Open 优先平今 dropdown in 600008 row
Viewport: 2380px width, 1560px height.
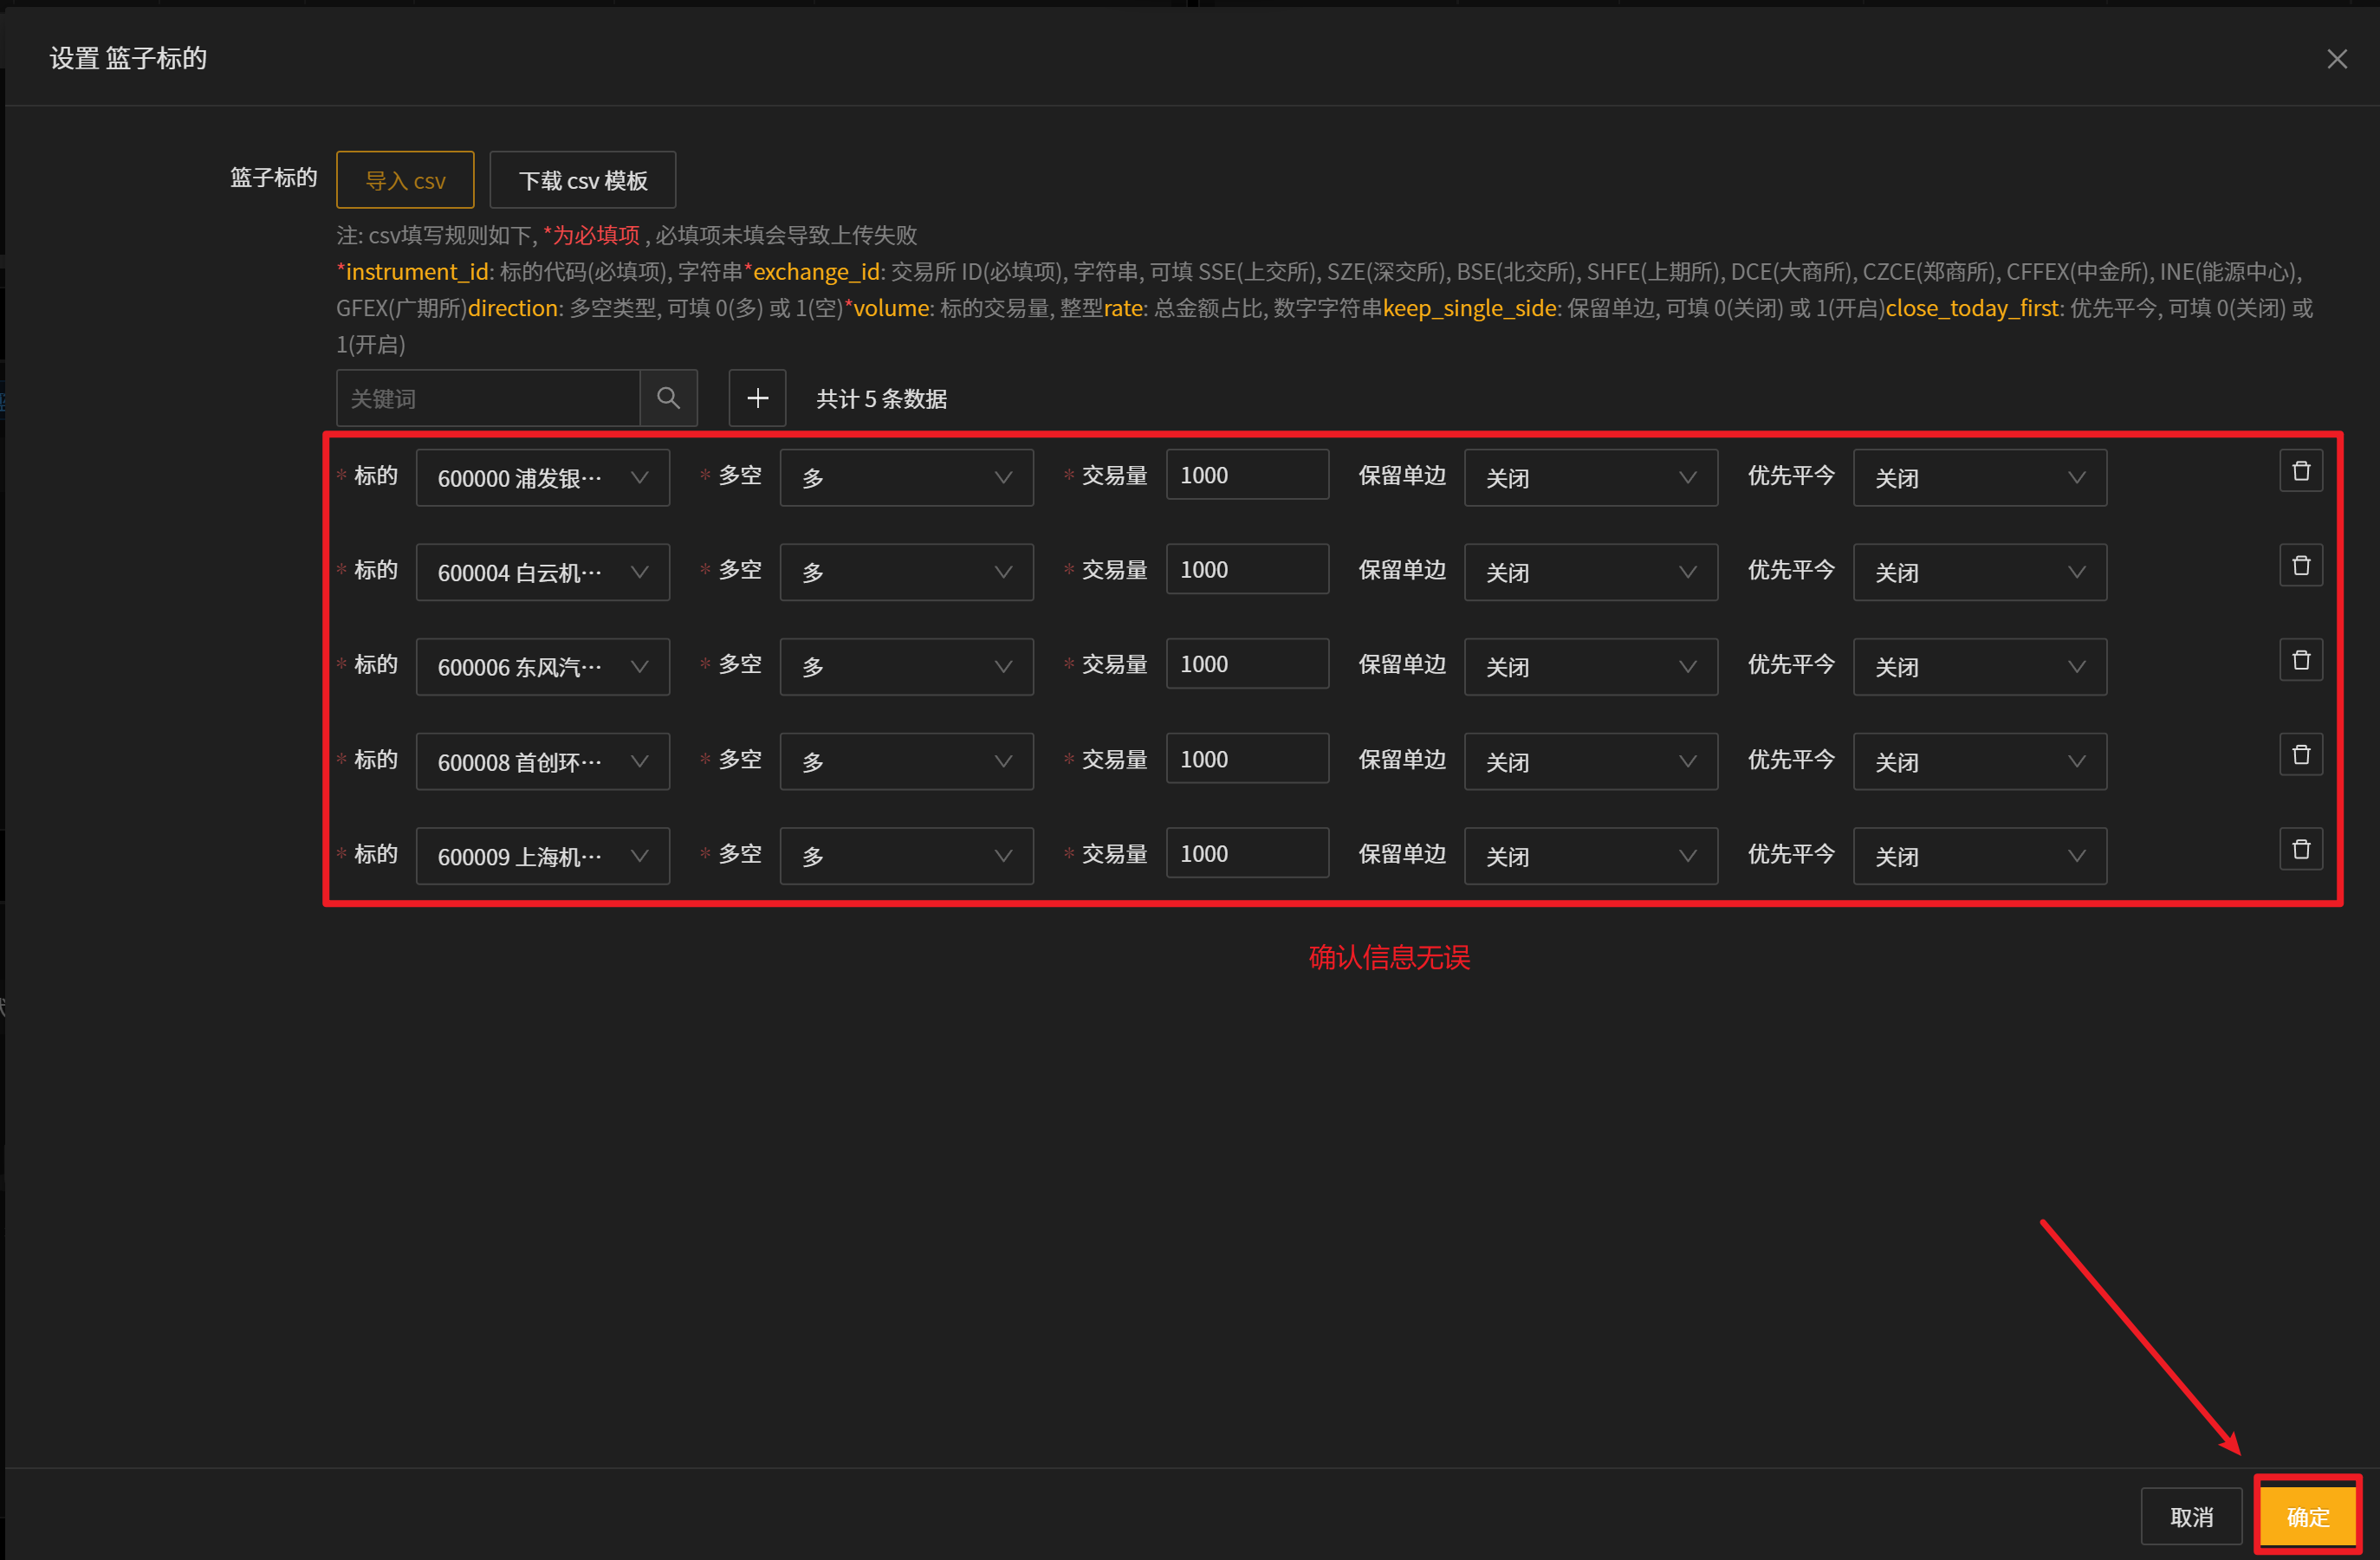1979,762
